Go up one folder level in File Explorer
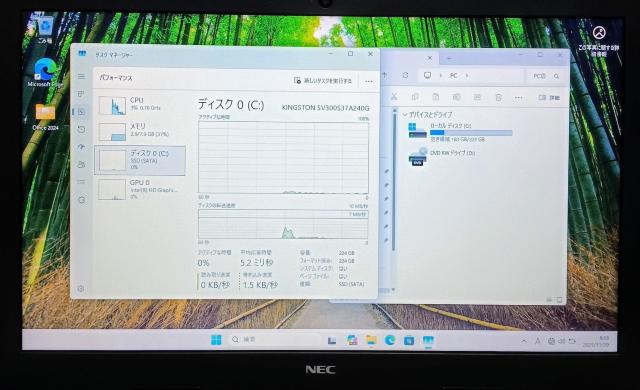 pos(384,75)
